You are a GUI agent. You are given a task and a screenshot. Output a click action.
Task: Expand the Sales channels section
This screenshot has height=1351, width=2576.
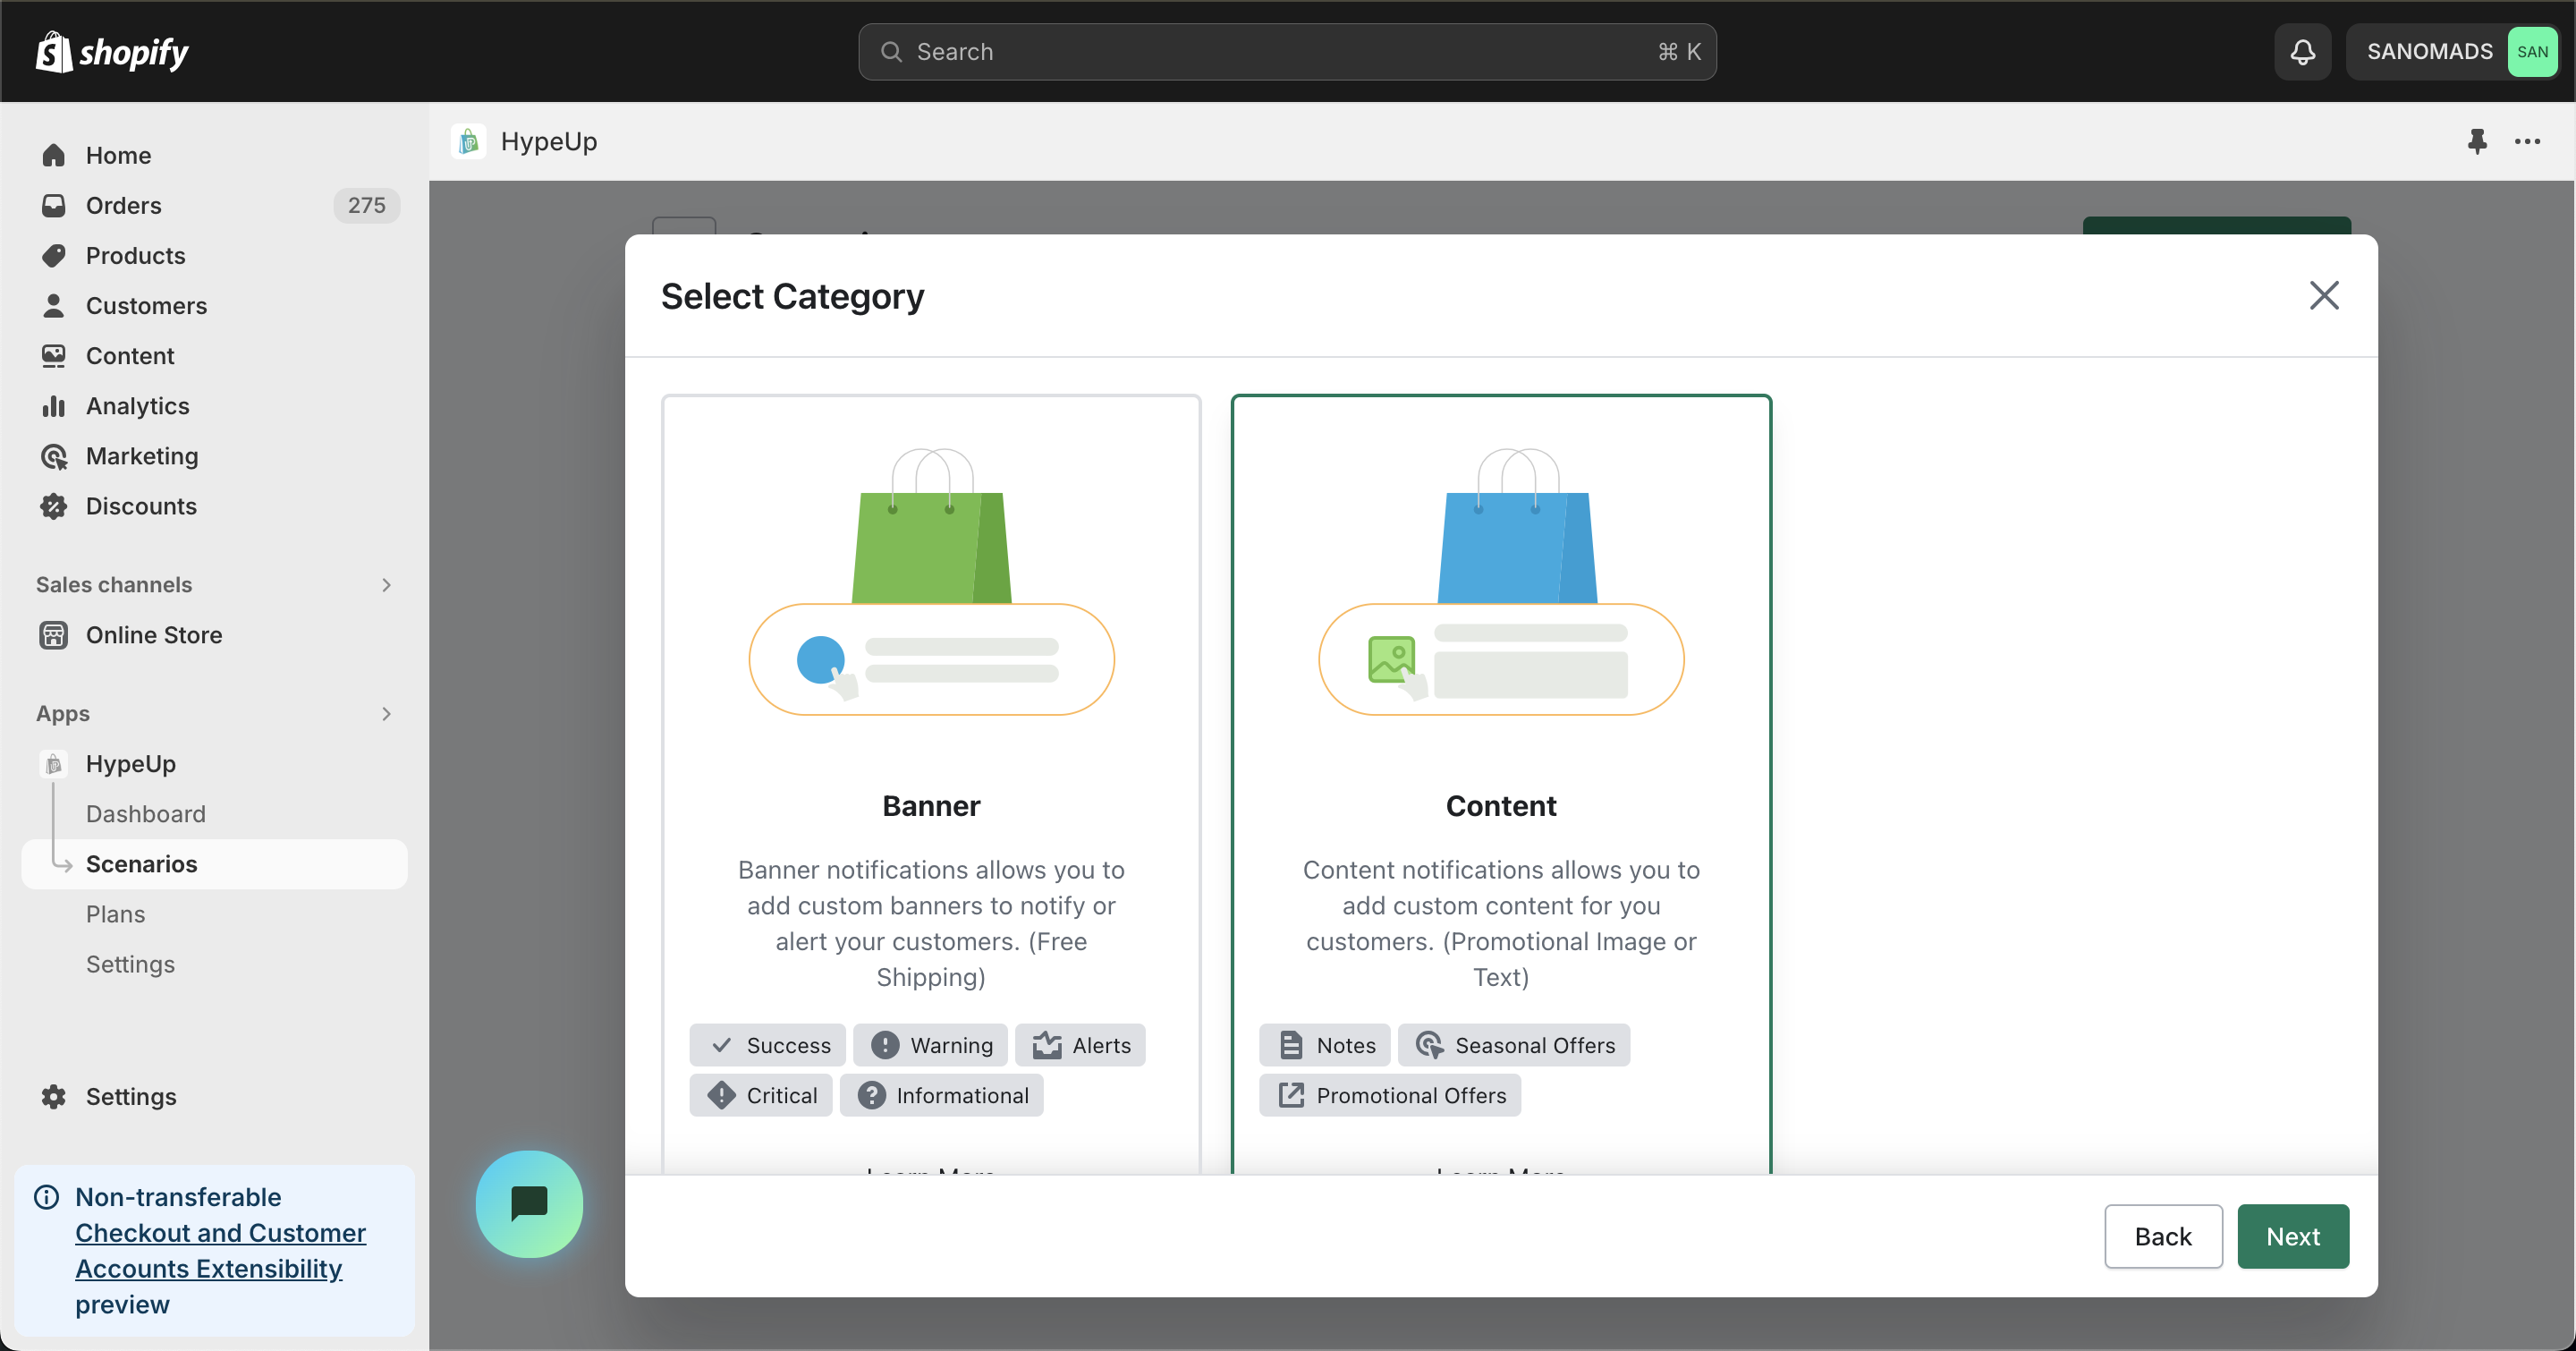click(386, 585)
